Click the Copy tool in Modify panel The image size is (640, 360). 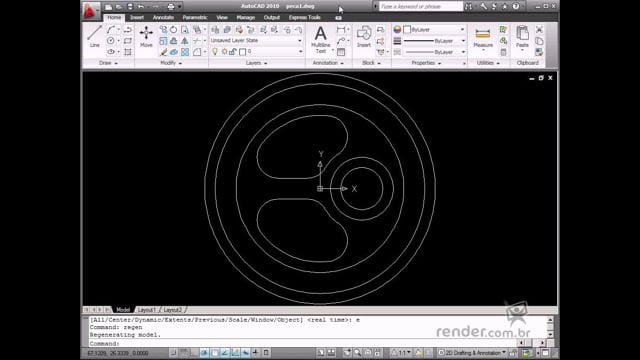tap(163, 29)
